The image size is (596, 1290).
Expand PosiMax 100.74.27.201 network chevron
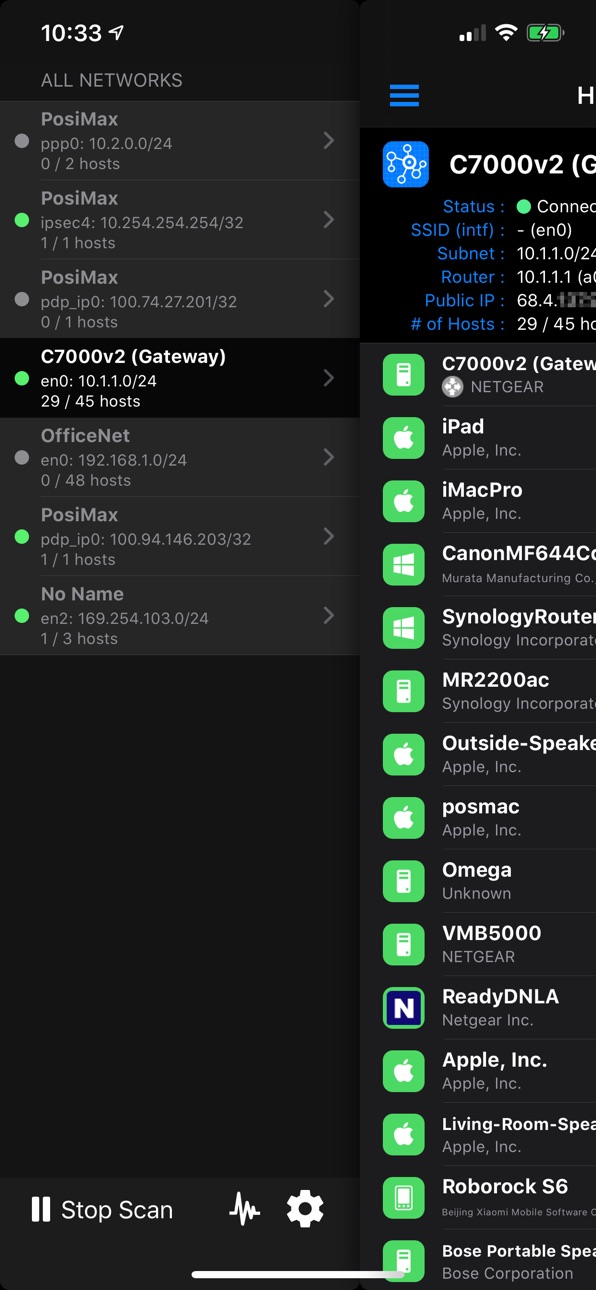(328, 299)
